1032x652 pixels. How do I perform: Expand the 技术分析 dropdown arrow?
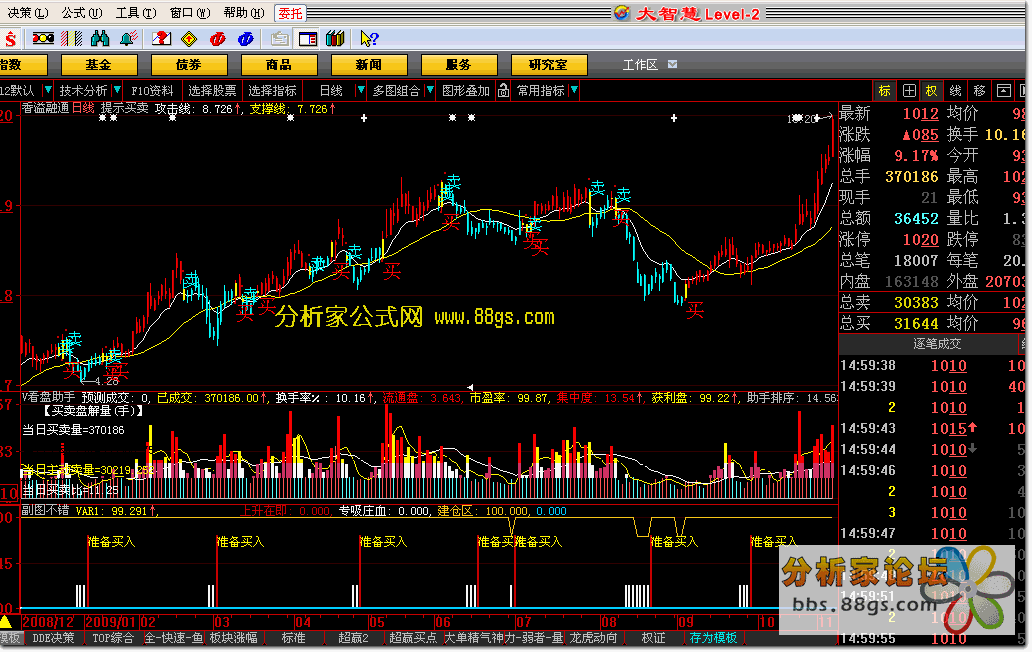117,89
